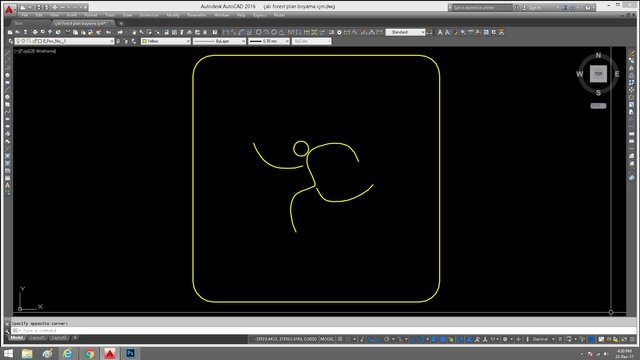
Task: Switch to the Start file tab
Action: (x=18, y=23)
